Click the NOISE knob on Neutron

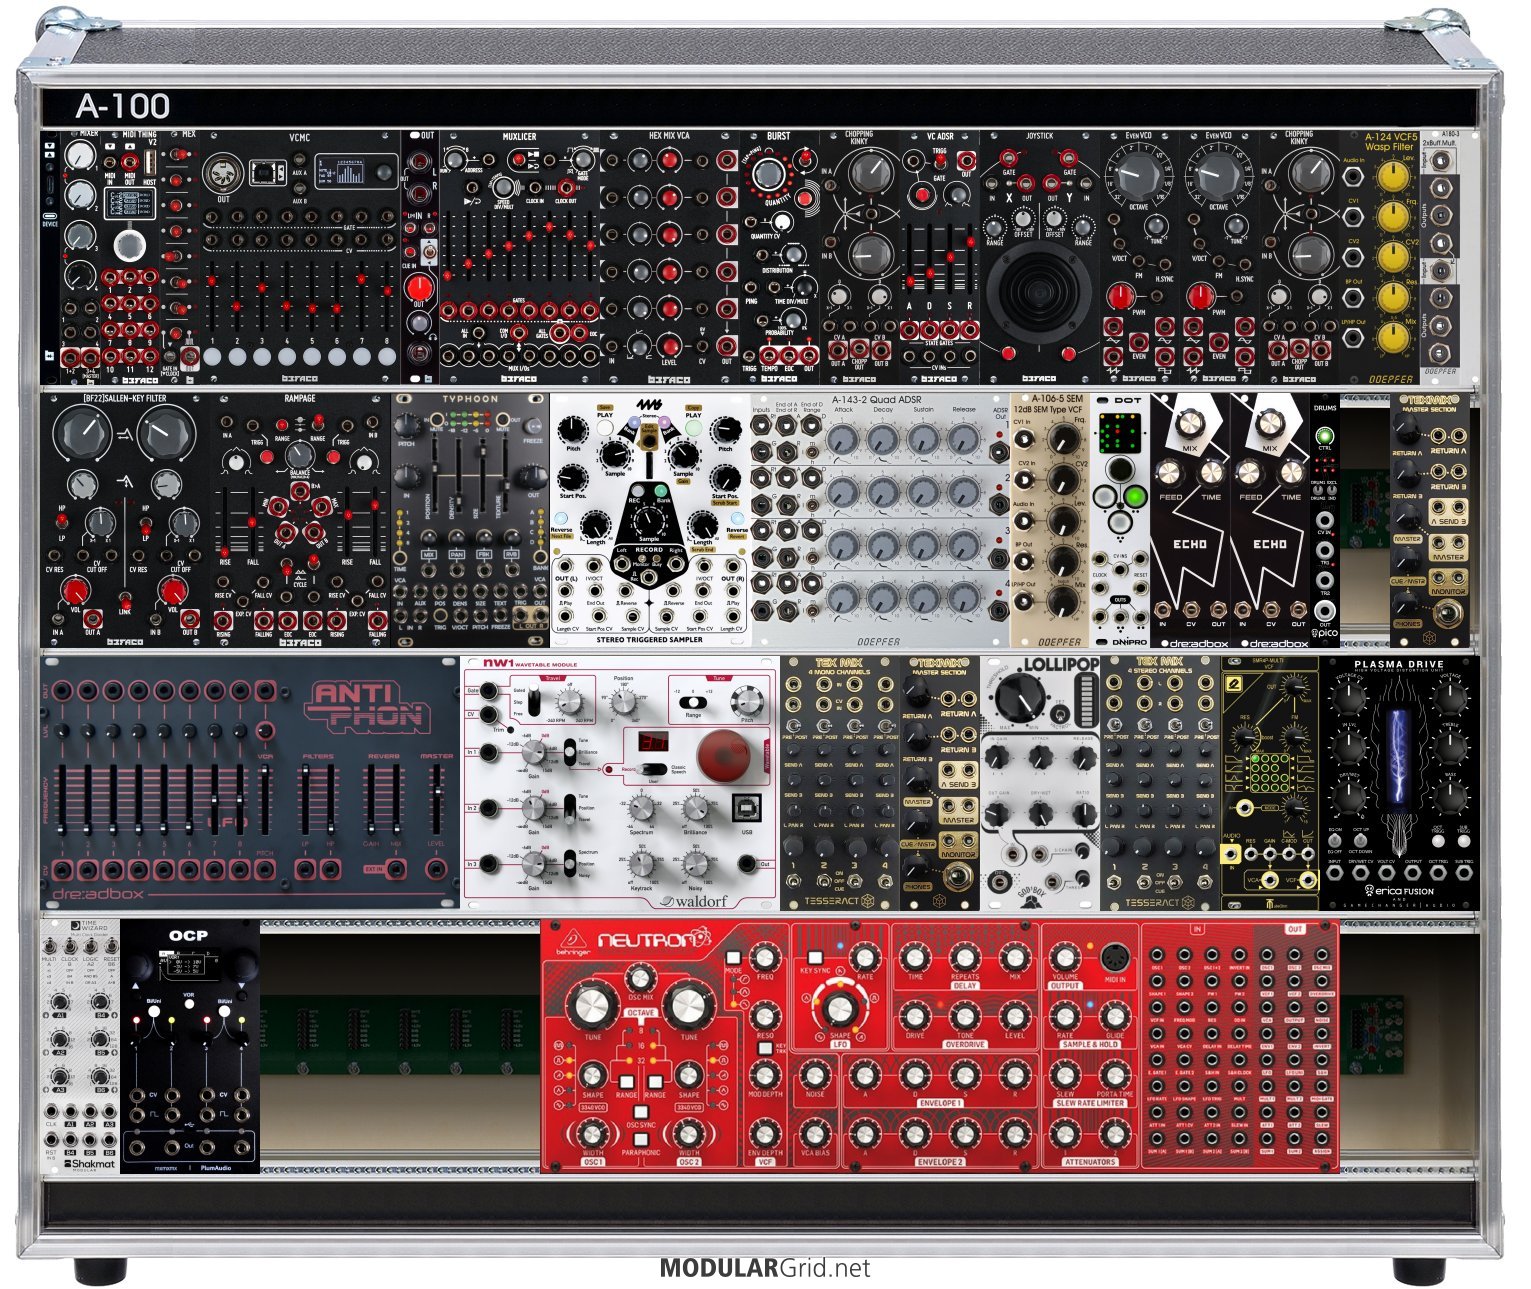[815, 1075]
